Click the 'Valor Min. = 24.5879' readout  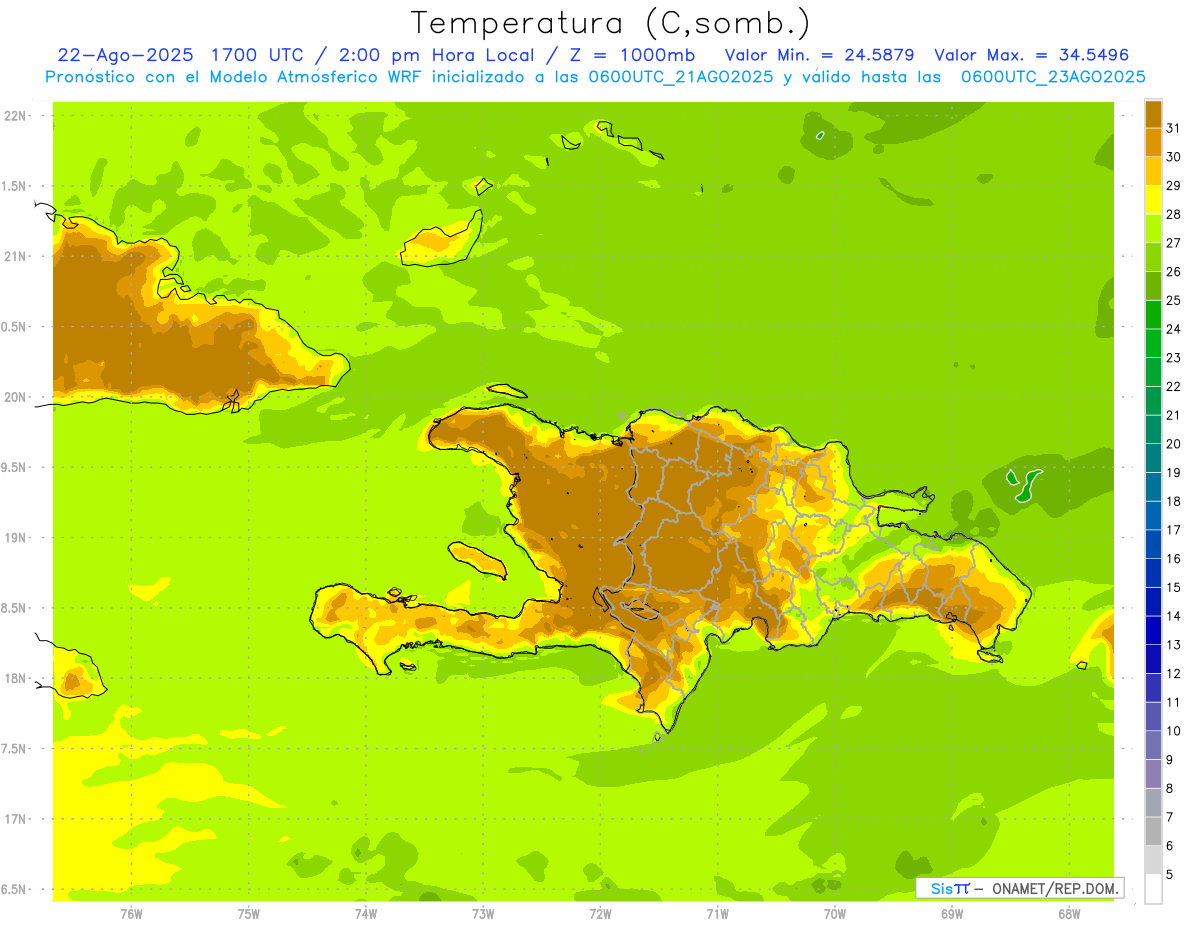tap(819, 55)
